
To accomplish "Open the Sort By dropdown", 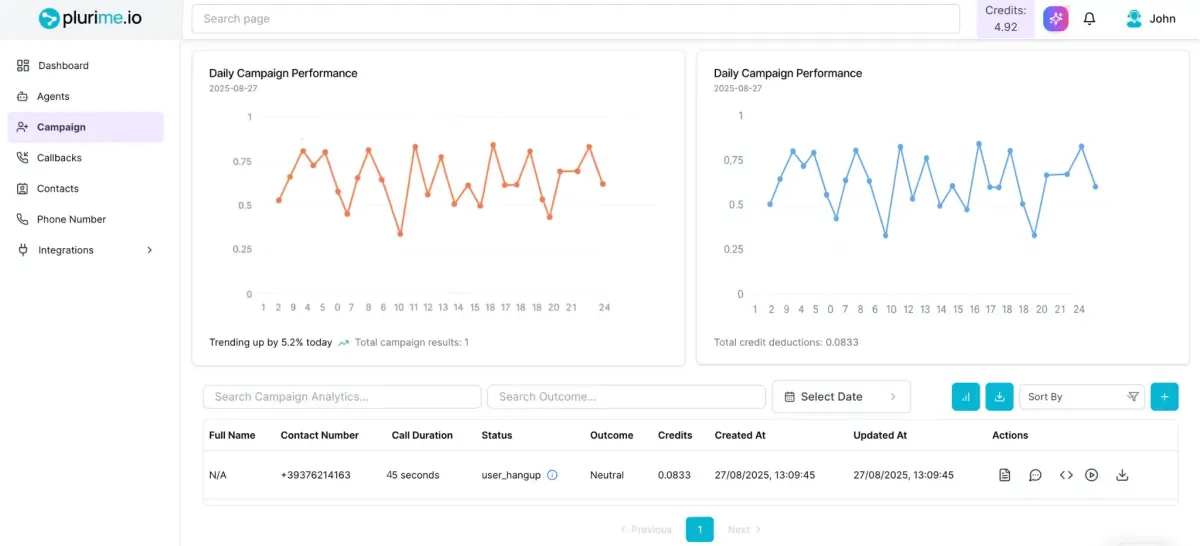I will tap(1082, 397).
